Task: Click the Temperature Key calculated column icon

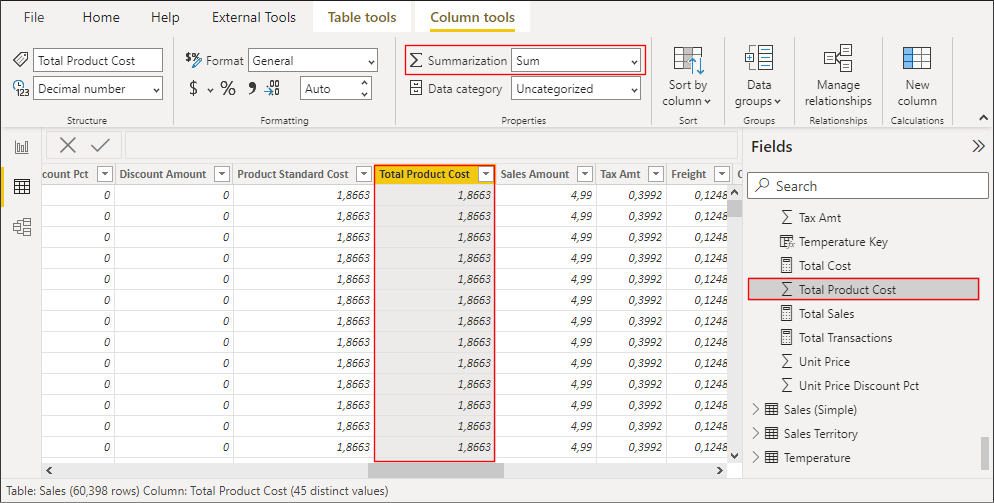Action: (x=787, y=242)
